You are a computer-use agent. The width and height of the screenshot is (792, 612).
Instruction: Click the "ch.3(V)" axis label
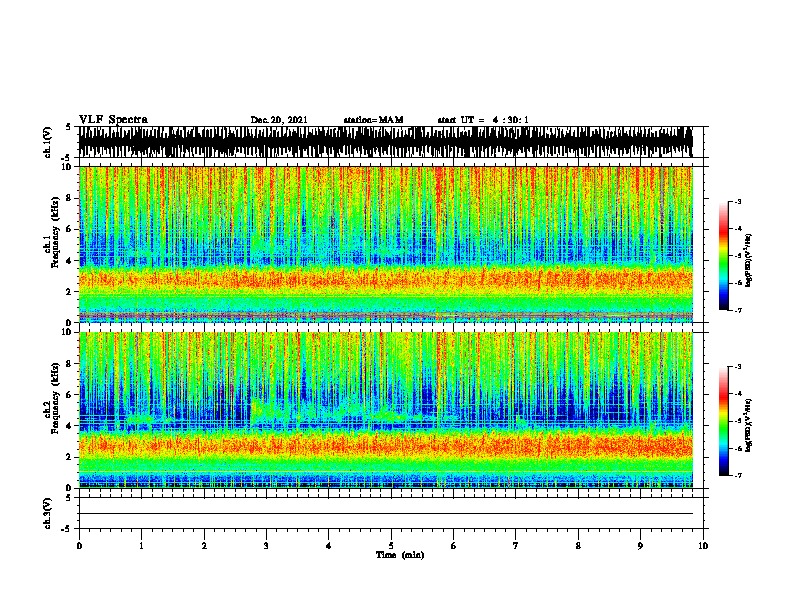48,513
